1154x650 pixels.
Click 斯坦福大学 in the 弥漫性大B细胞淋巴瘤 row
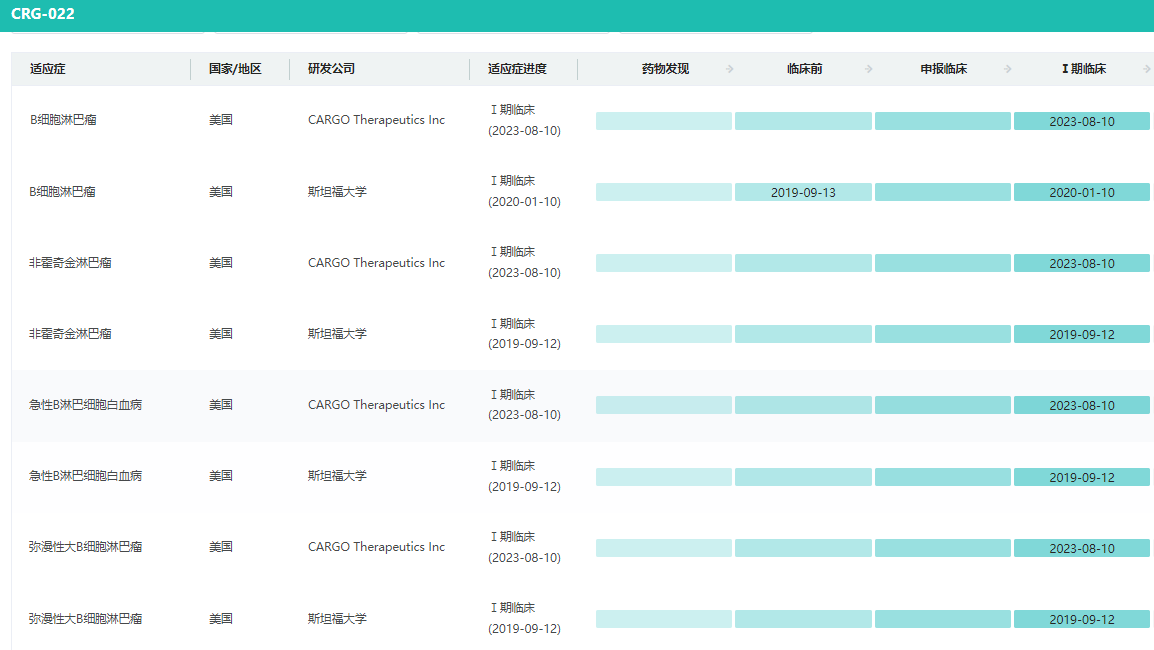[337, 618]
